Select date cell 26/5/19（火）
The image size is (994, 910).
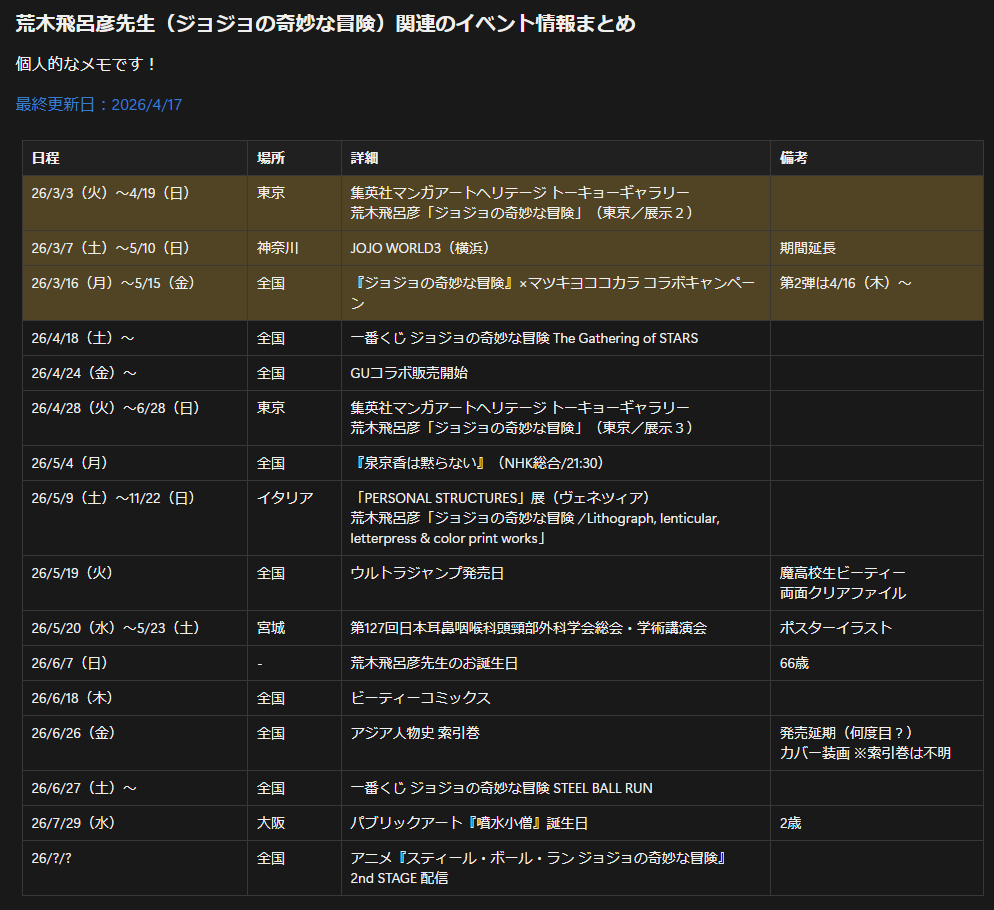pos(135,583)
